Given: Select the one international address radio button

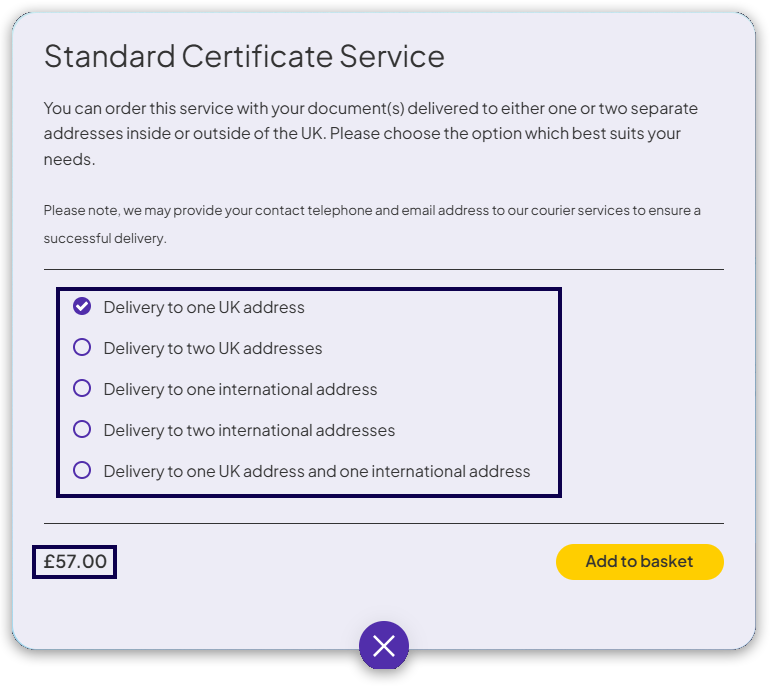Looking at the screenshot, I should coord(82,389).
